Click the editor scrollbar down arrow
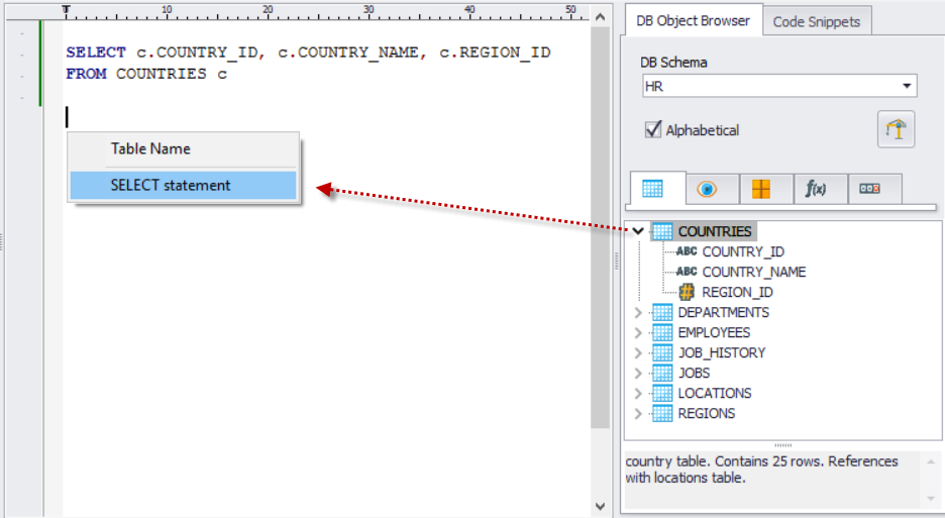This screenshot has width=945, height=518. point(600,507)
